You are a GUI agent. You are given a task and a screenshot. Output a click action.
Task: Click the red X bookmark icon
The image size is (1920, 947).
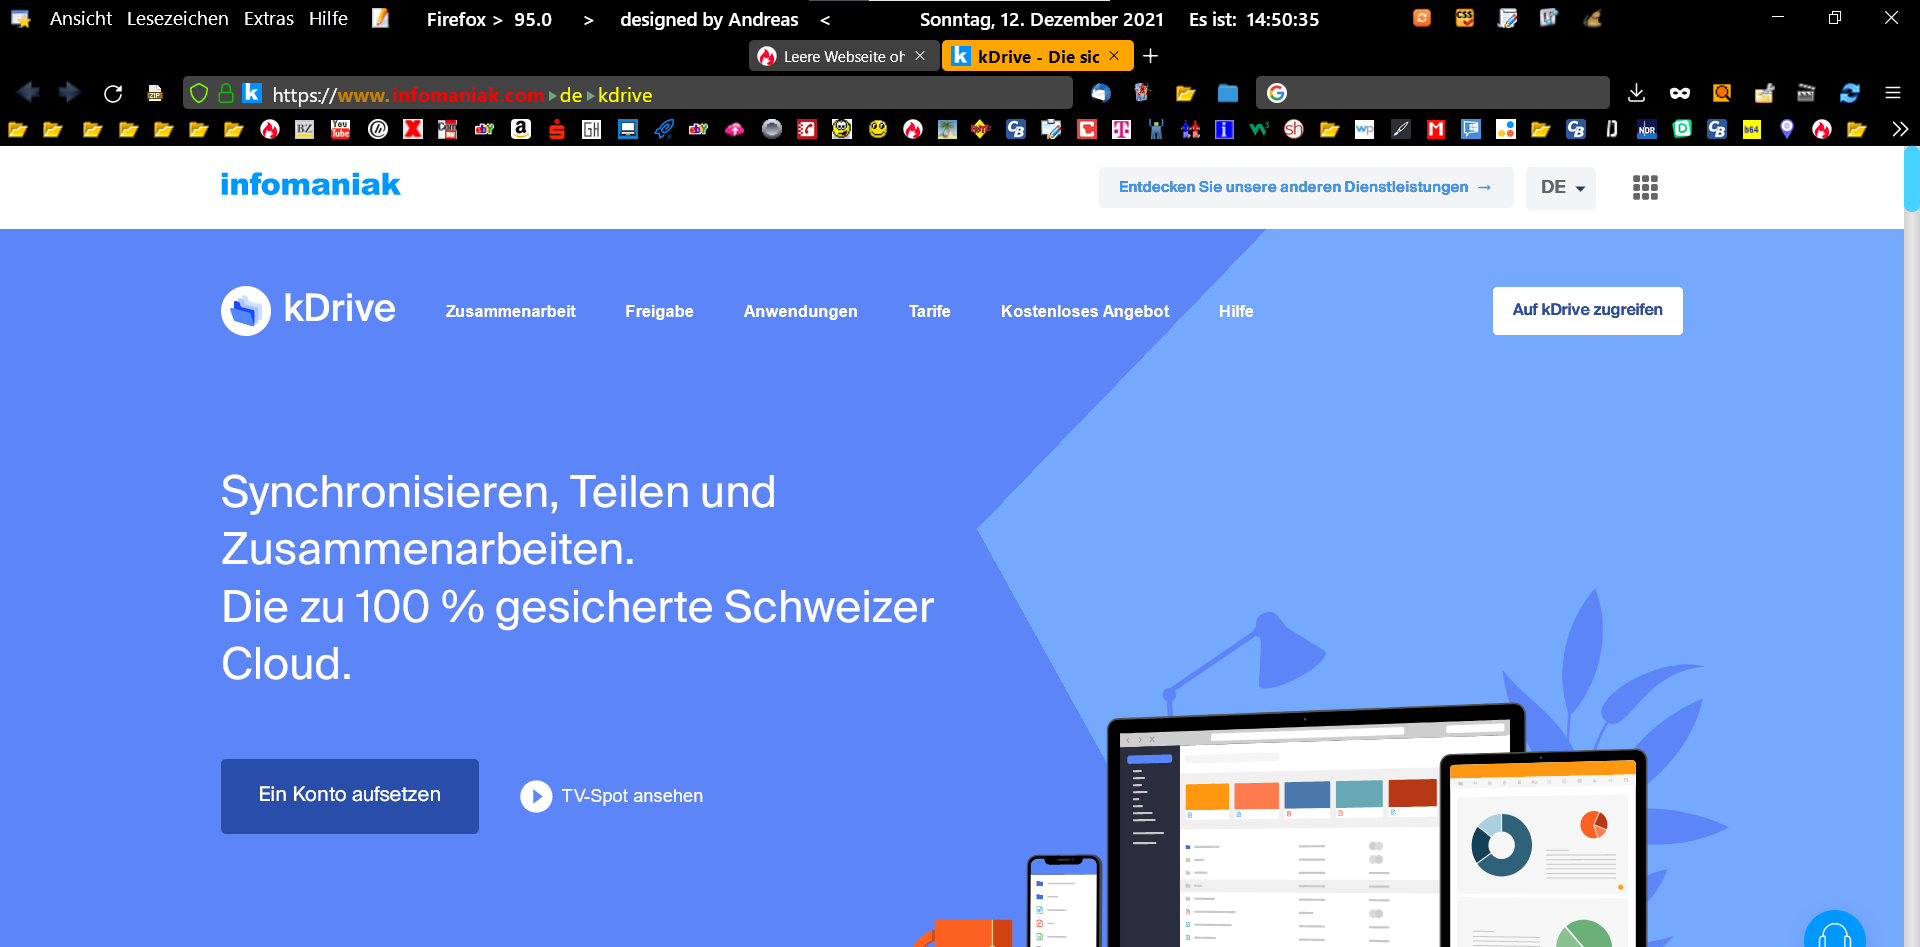pyautogui.click(x=413, y=129)
